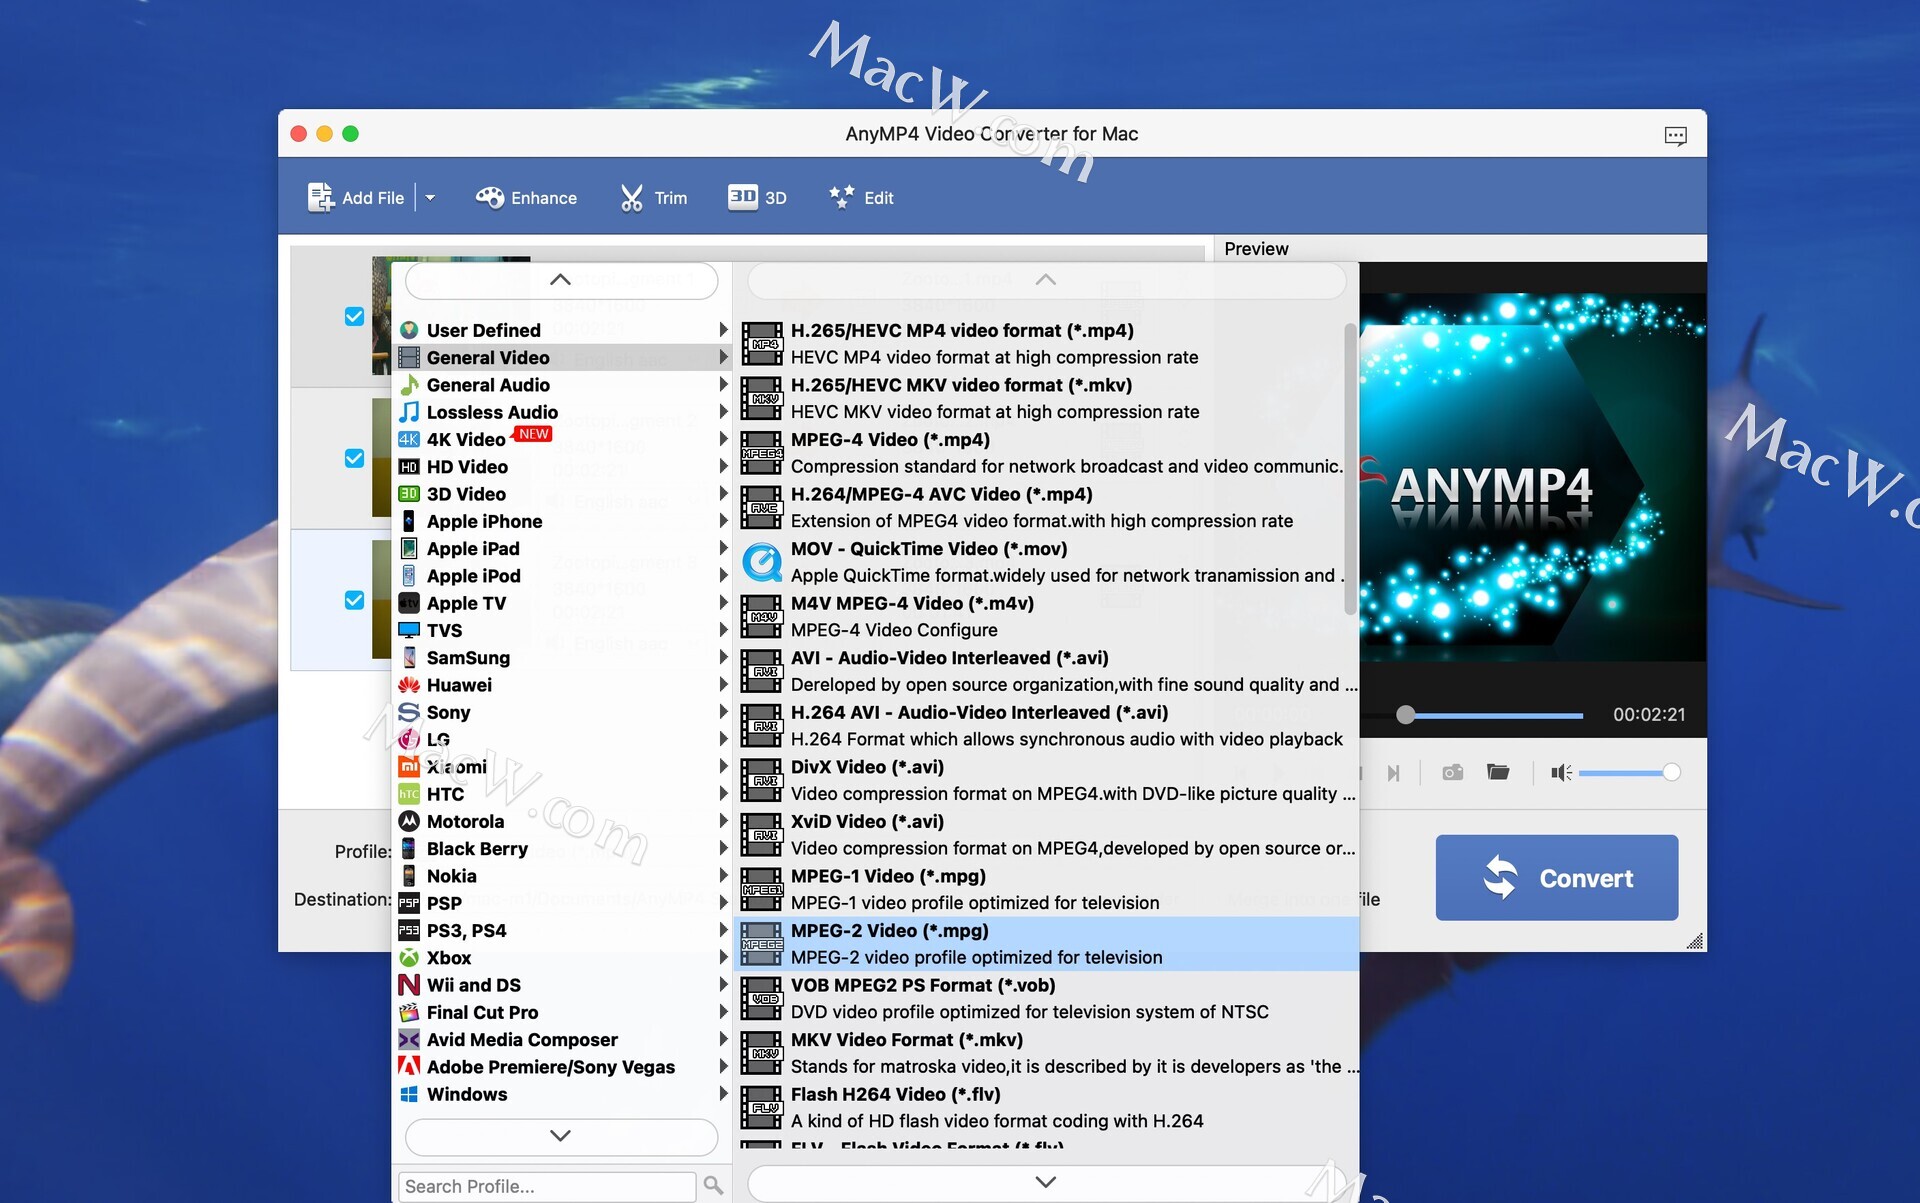1920x1203 pixels.
Task: Click the Search Profile input field
Action: 547,1186
